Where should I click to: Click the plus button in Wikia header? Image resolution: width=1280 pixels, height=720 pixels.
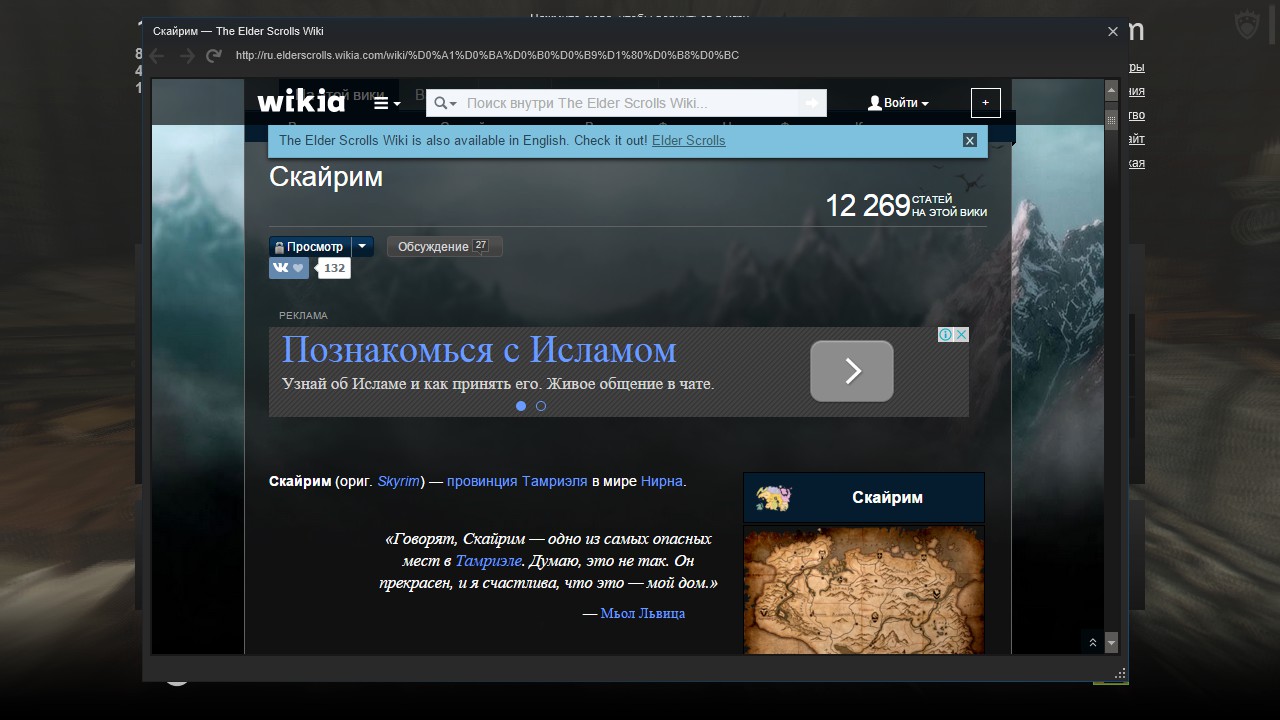pyautogui.click(x=985, y=102)
